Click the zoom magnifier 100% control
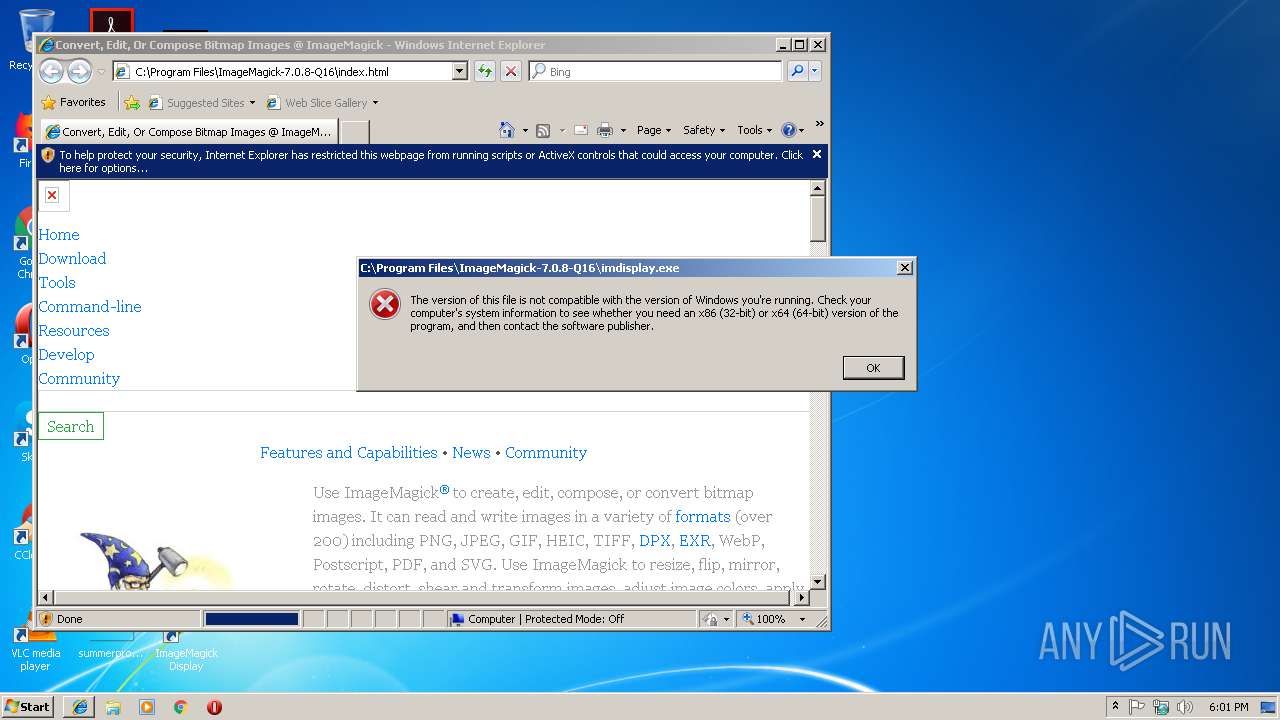1280x720 pixels. [765, 619]
